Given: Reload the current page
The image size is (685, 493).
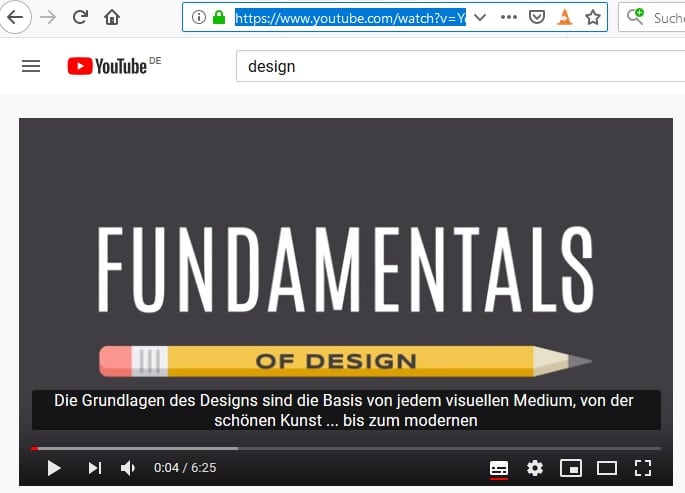Looking at the screenshot, I should pos(80,17).
